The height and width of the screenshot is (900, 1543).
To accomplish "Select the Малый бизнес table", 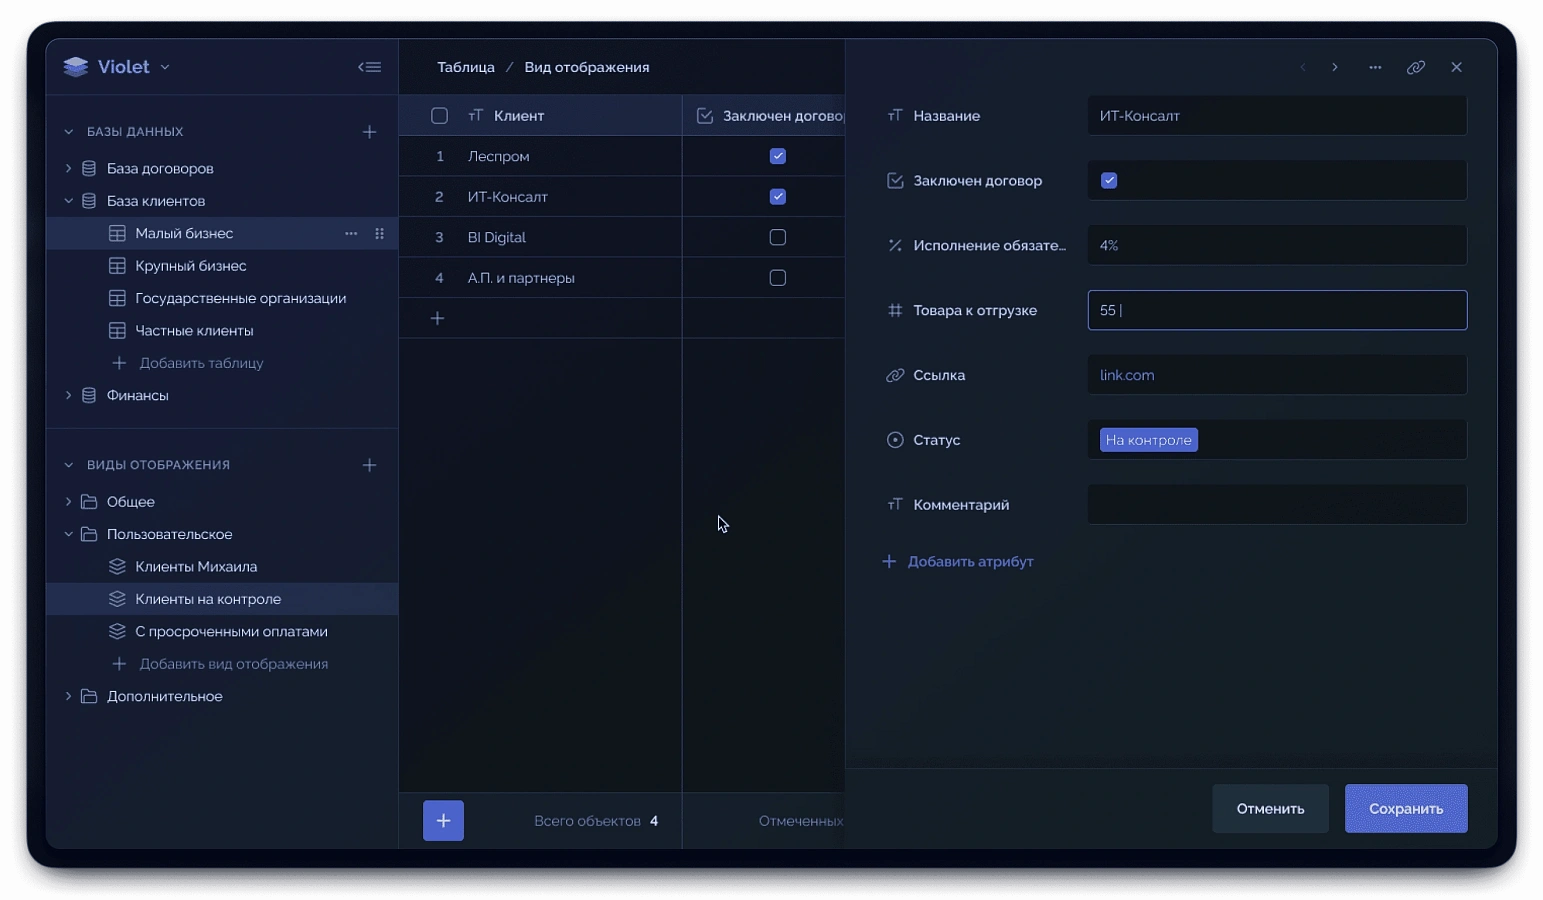I will 222,233.
